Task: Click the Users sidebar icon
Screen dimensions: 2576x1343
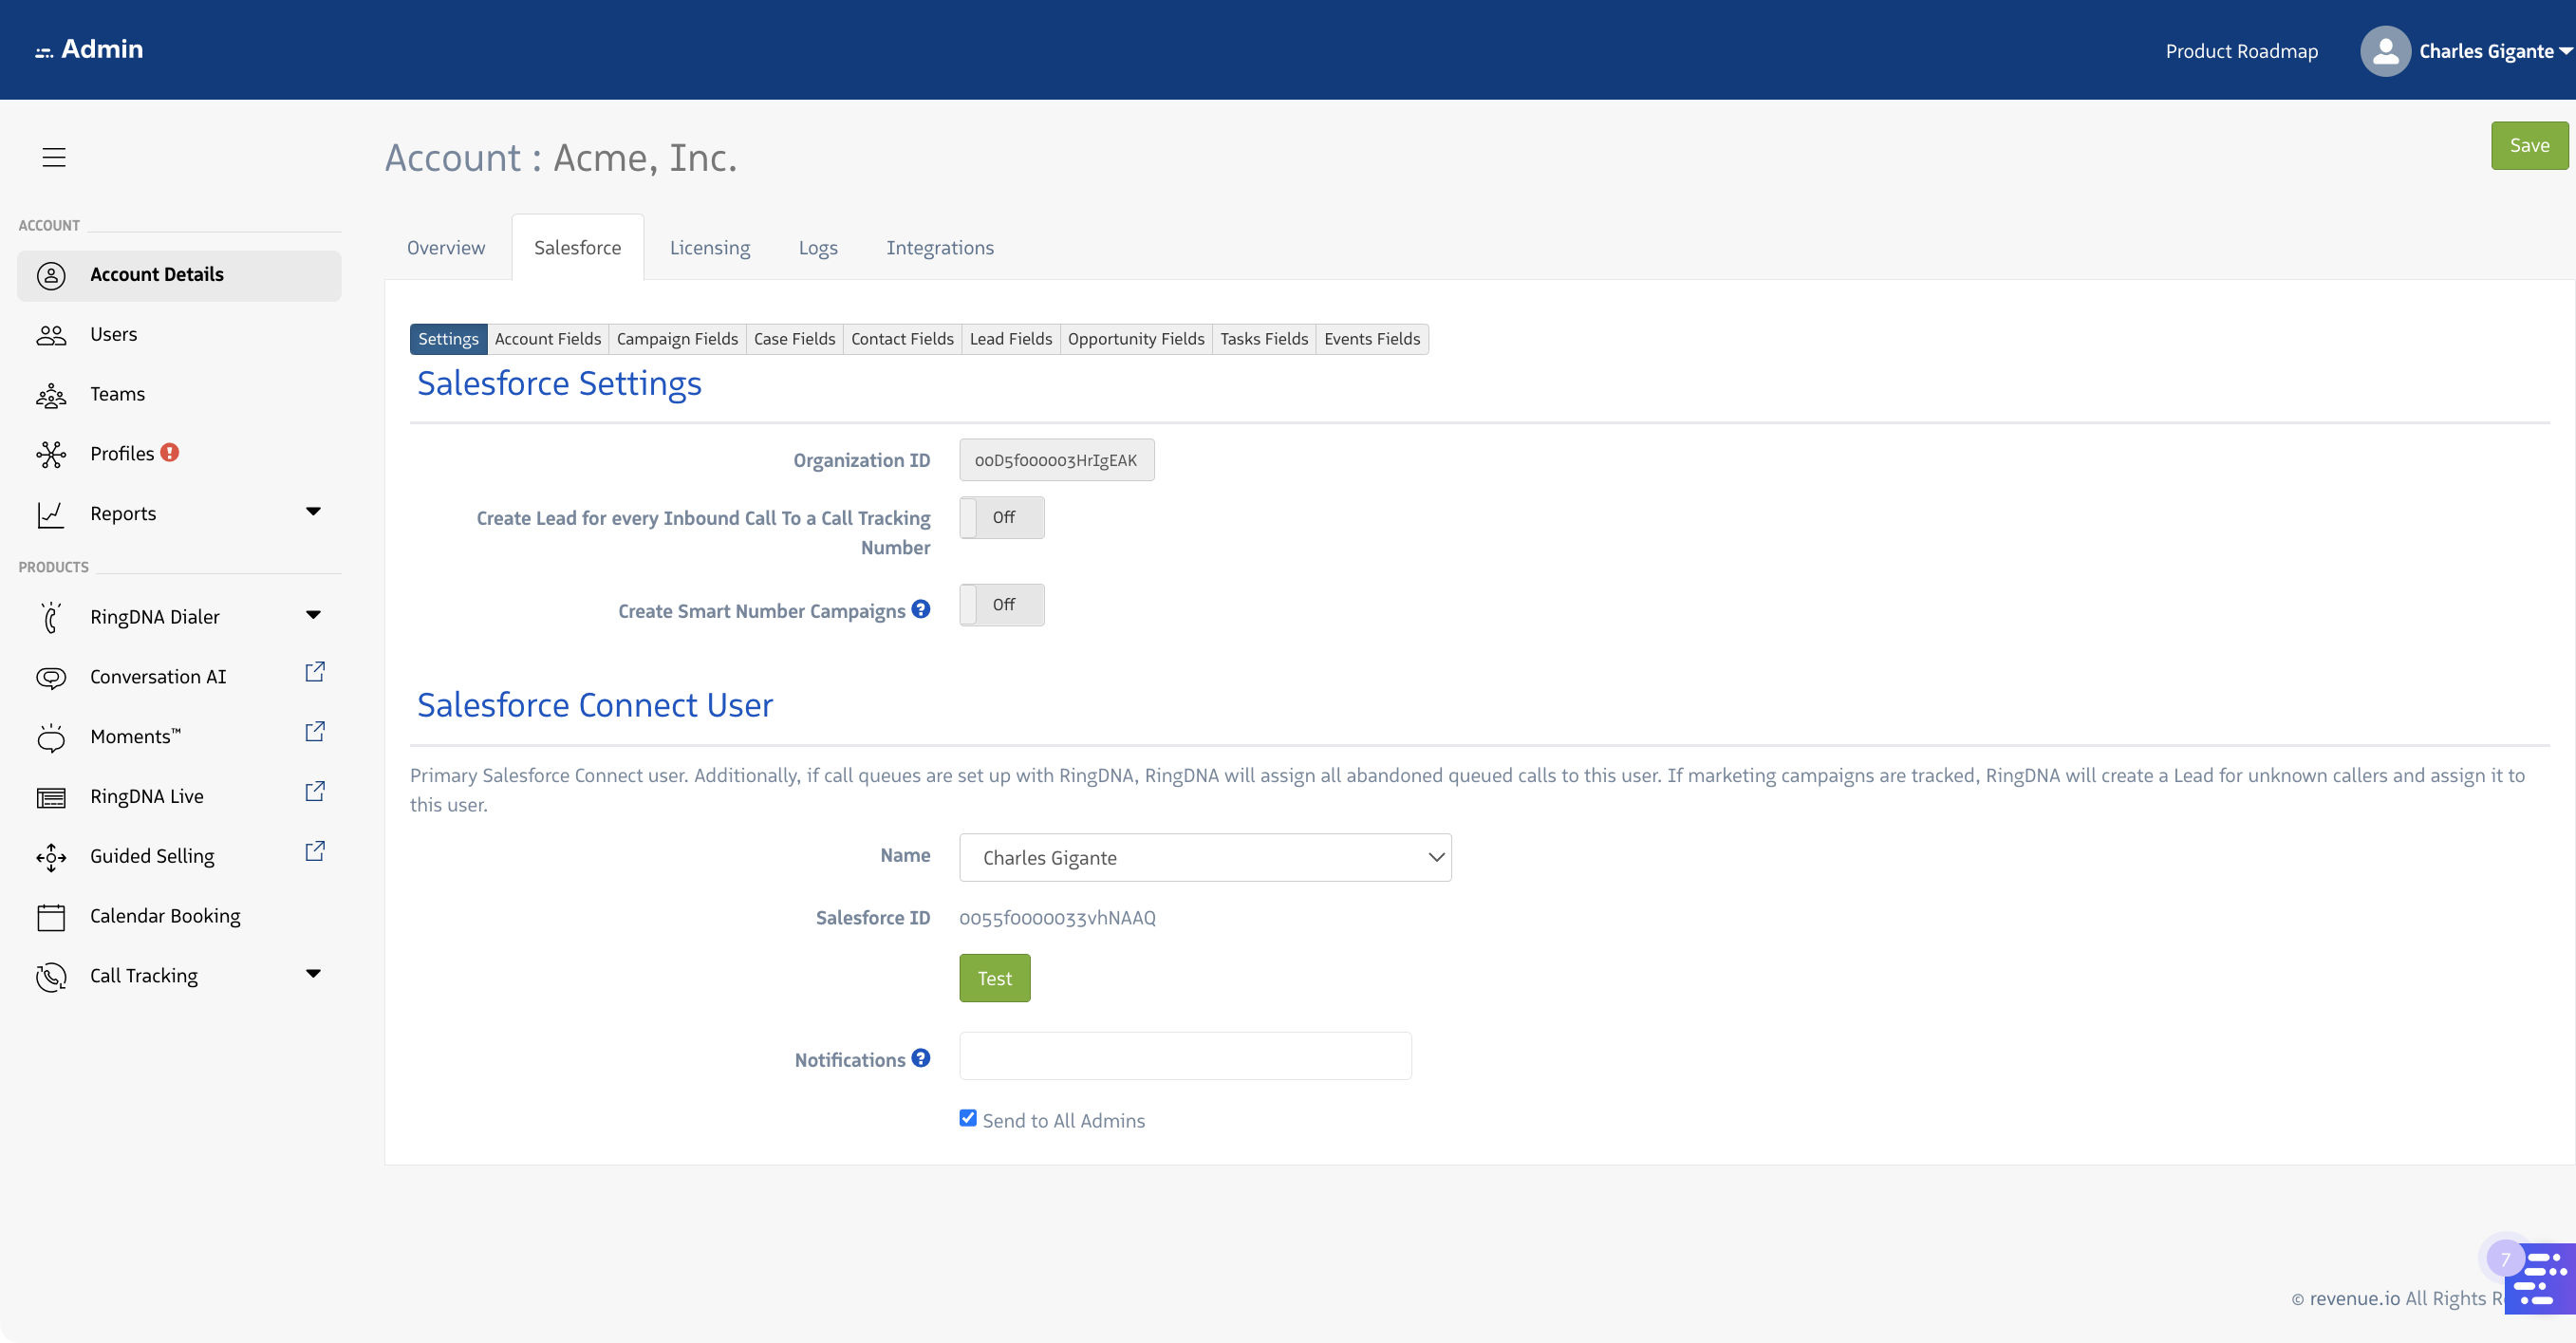Action: (51, 335)
